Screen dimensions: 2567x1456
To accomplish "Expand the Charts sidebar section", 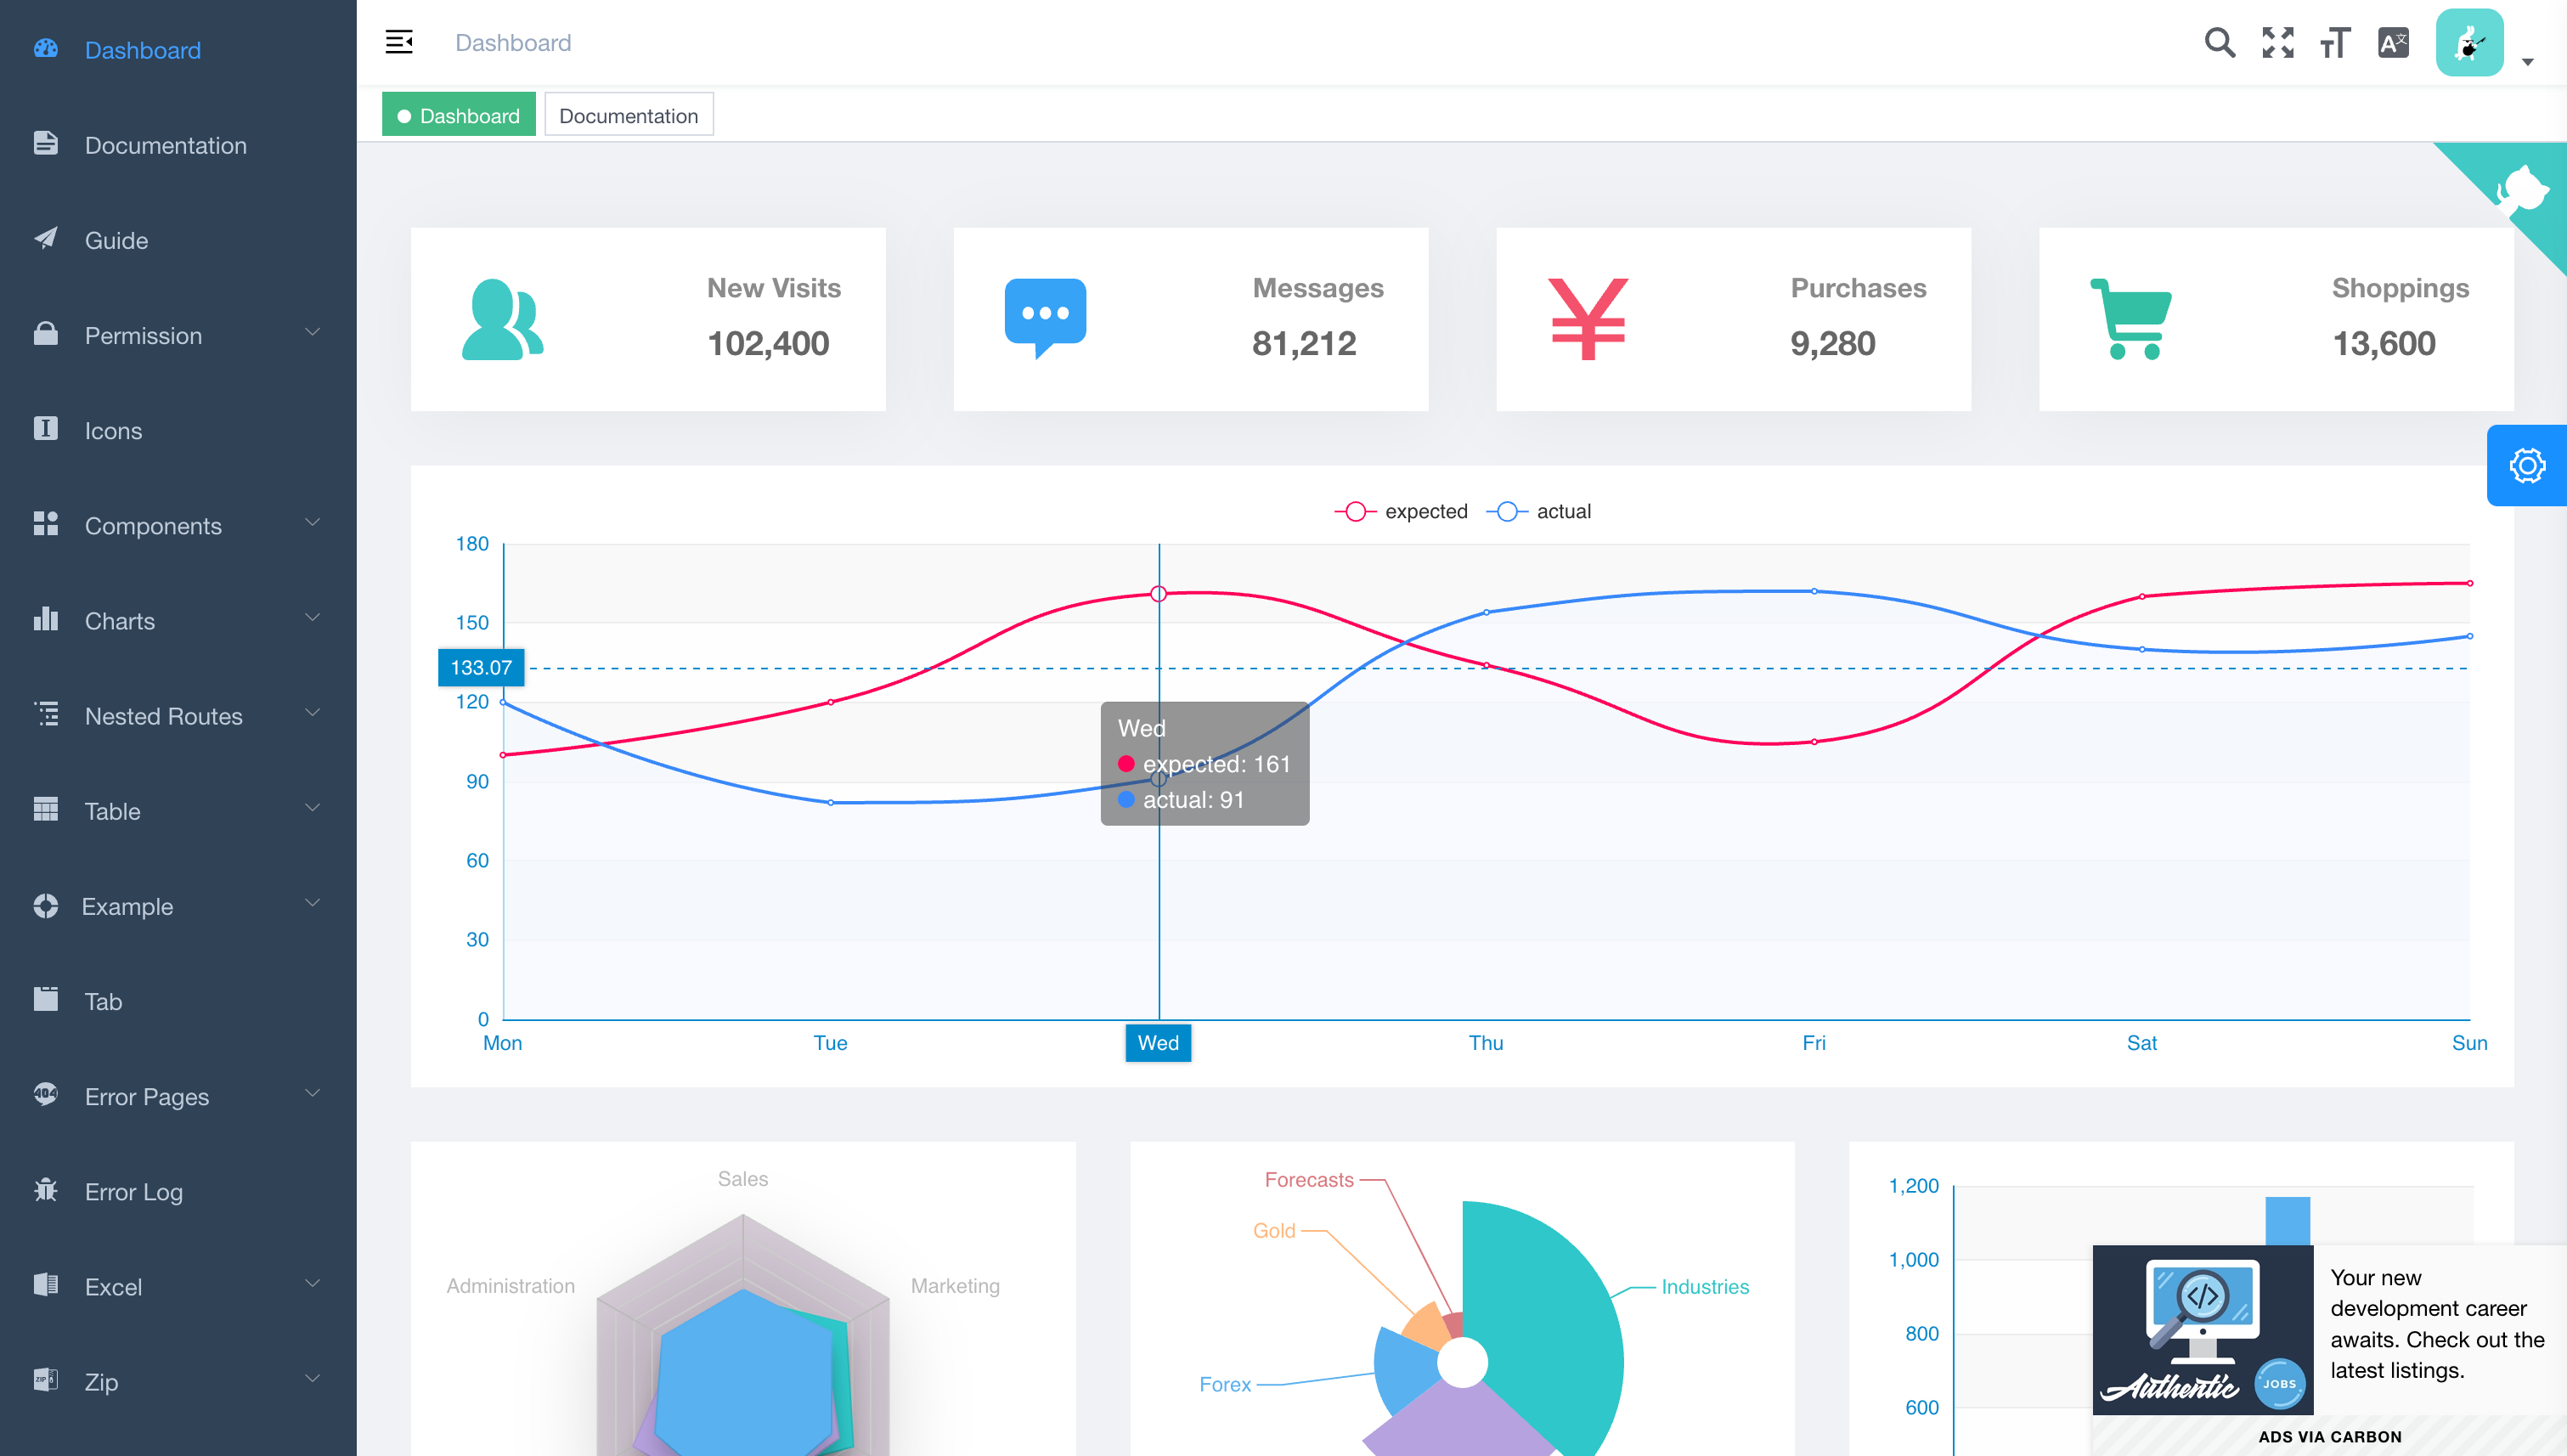I will [x=177, y=618].
